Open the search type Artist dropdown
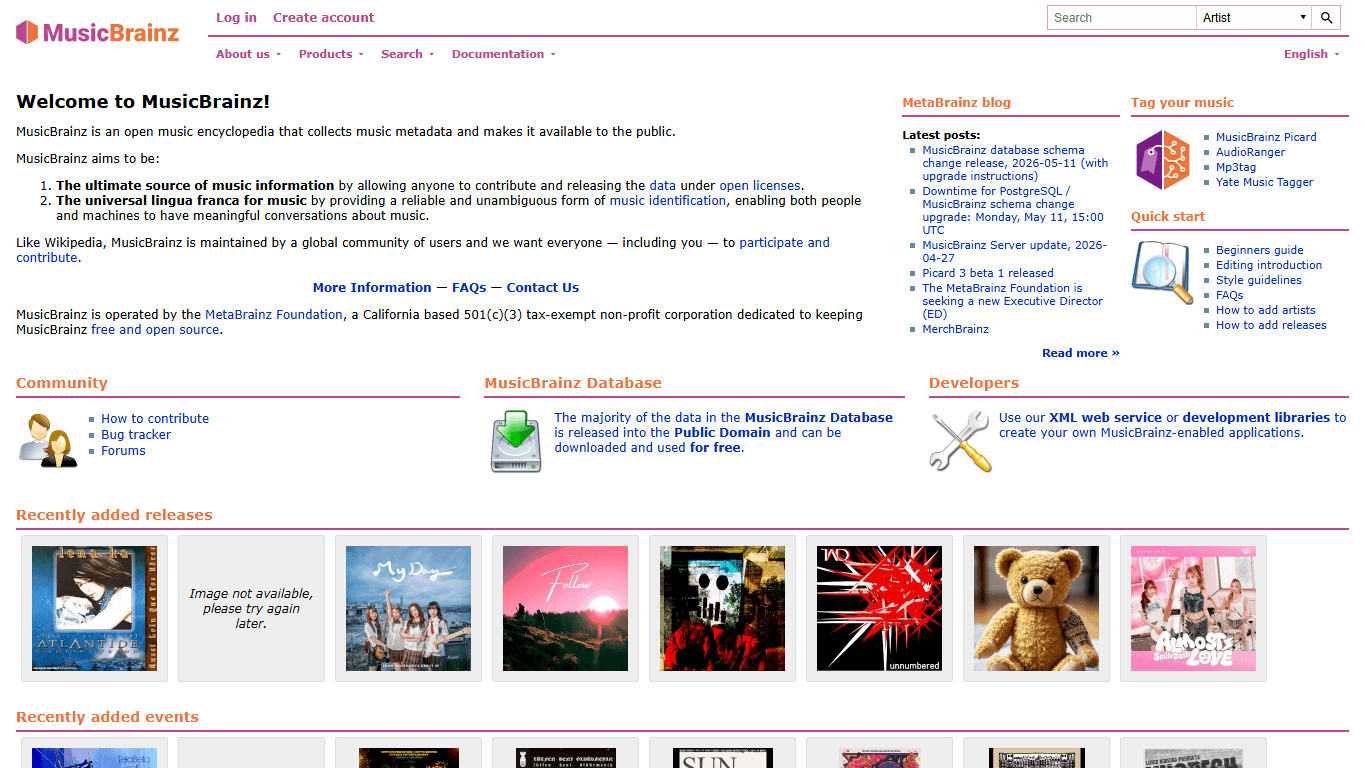This screenshot has width=1365, height=768. click(1254, 18)
